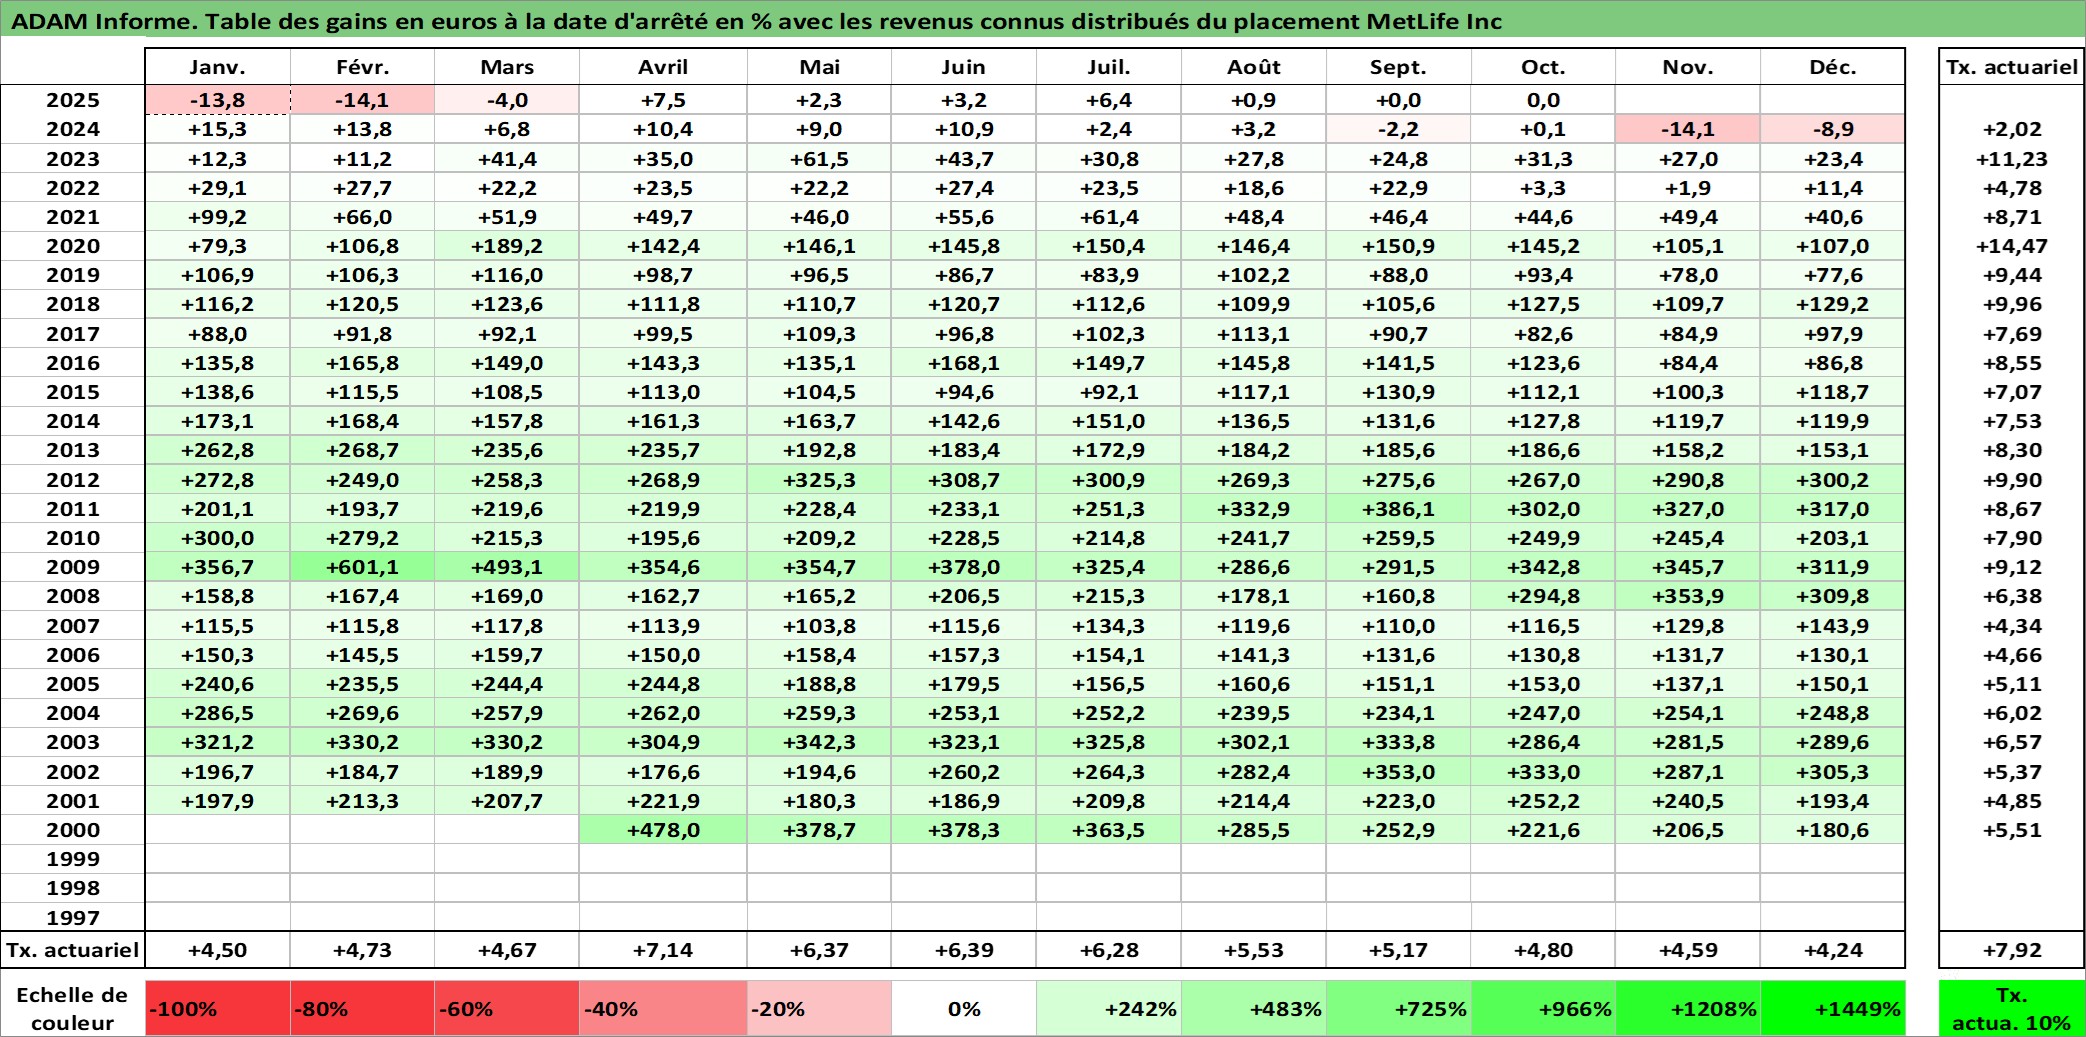Select cell -14,1 in the 2025 row
2086x1037 pixels.
[362, 100]
